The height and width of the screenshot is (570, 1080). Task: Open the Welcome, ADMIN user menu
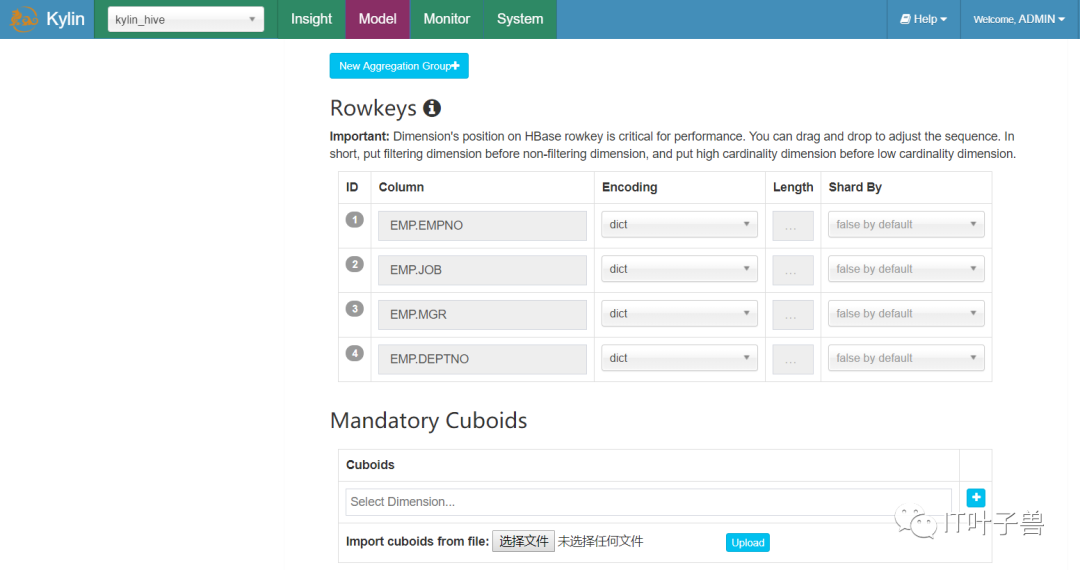pyautogui.click(x=1019, y=19)
